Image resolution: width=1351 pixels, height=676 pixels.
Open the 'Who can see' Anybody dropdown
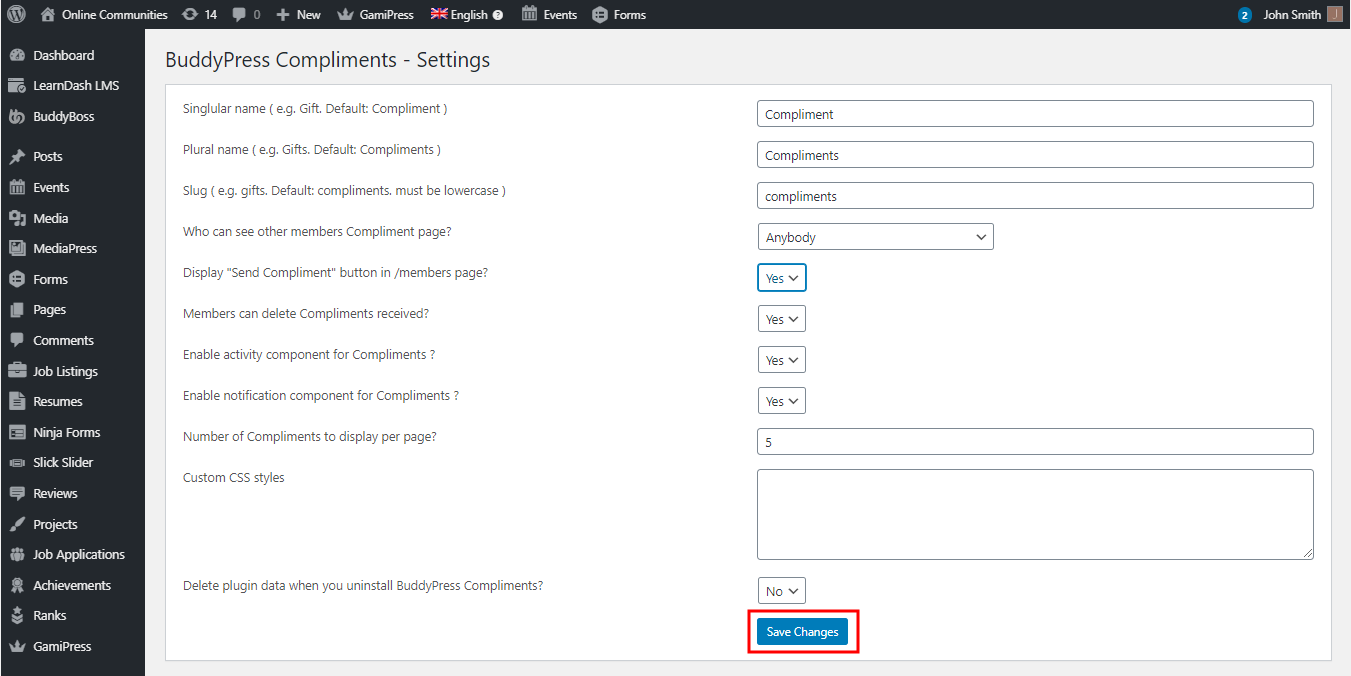pyautogui.click(x=875, y=237)
